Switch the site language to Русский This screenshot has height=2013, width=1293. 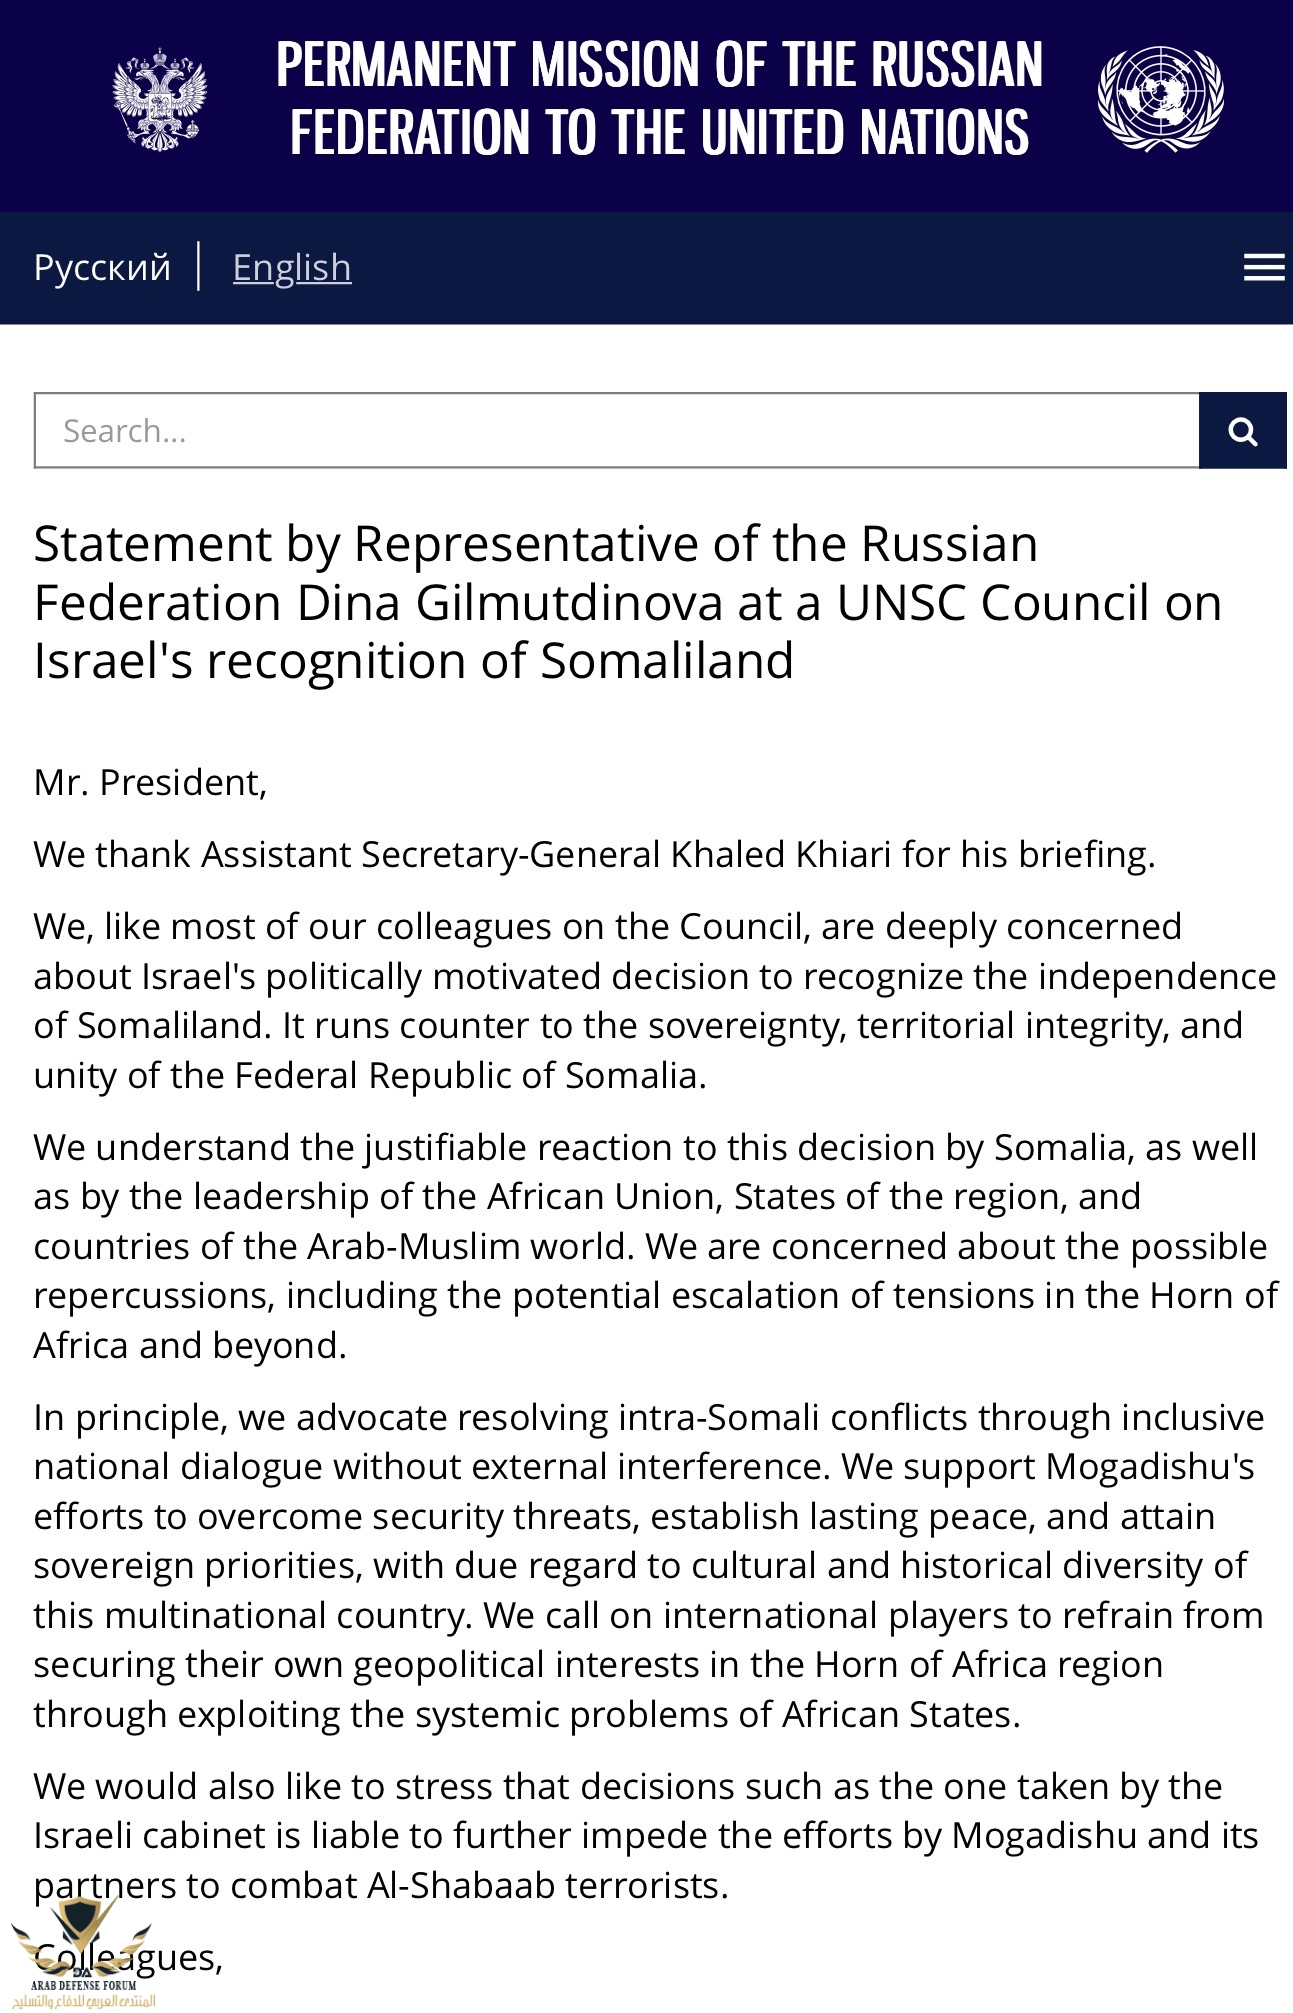click(x=102, y=268)
